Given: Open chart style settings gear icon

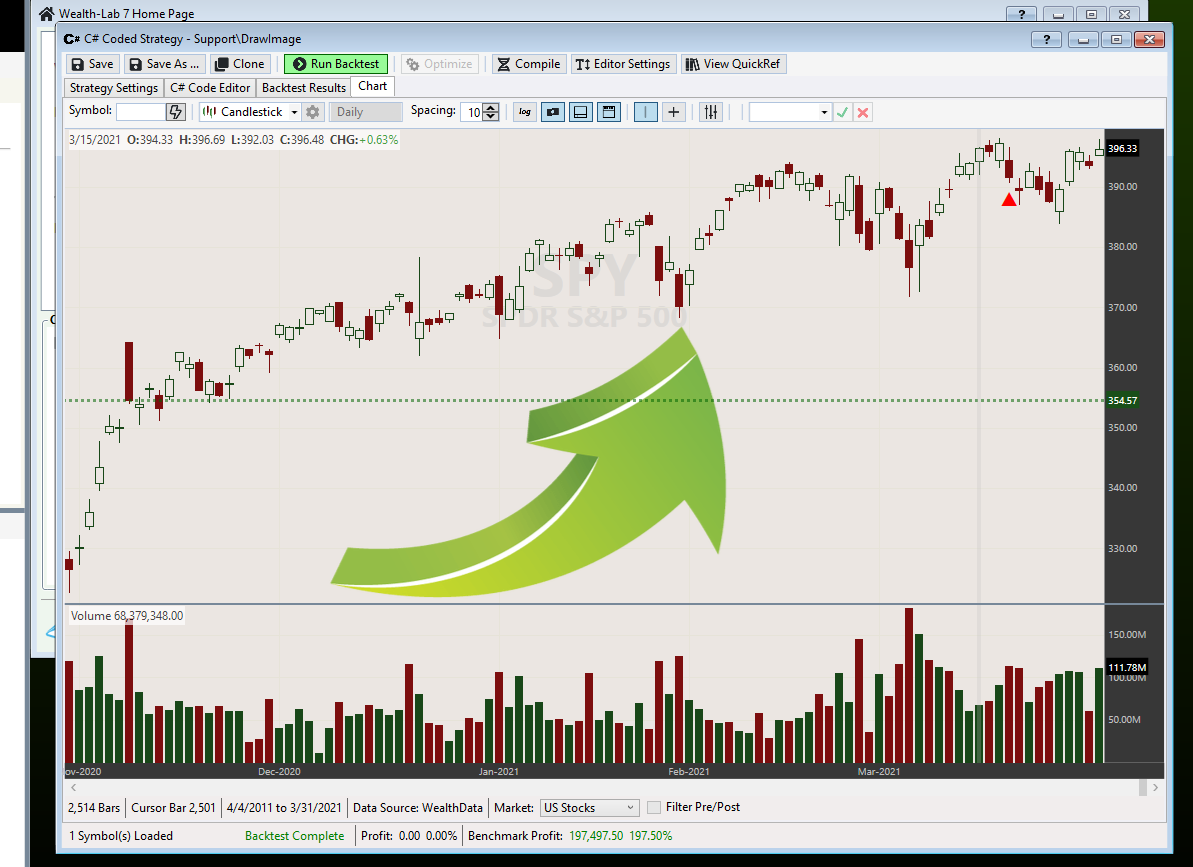Looking at the screenshot, I should (313, 112).
